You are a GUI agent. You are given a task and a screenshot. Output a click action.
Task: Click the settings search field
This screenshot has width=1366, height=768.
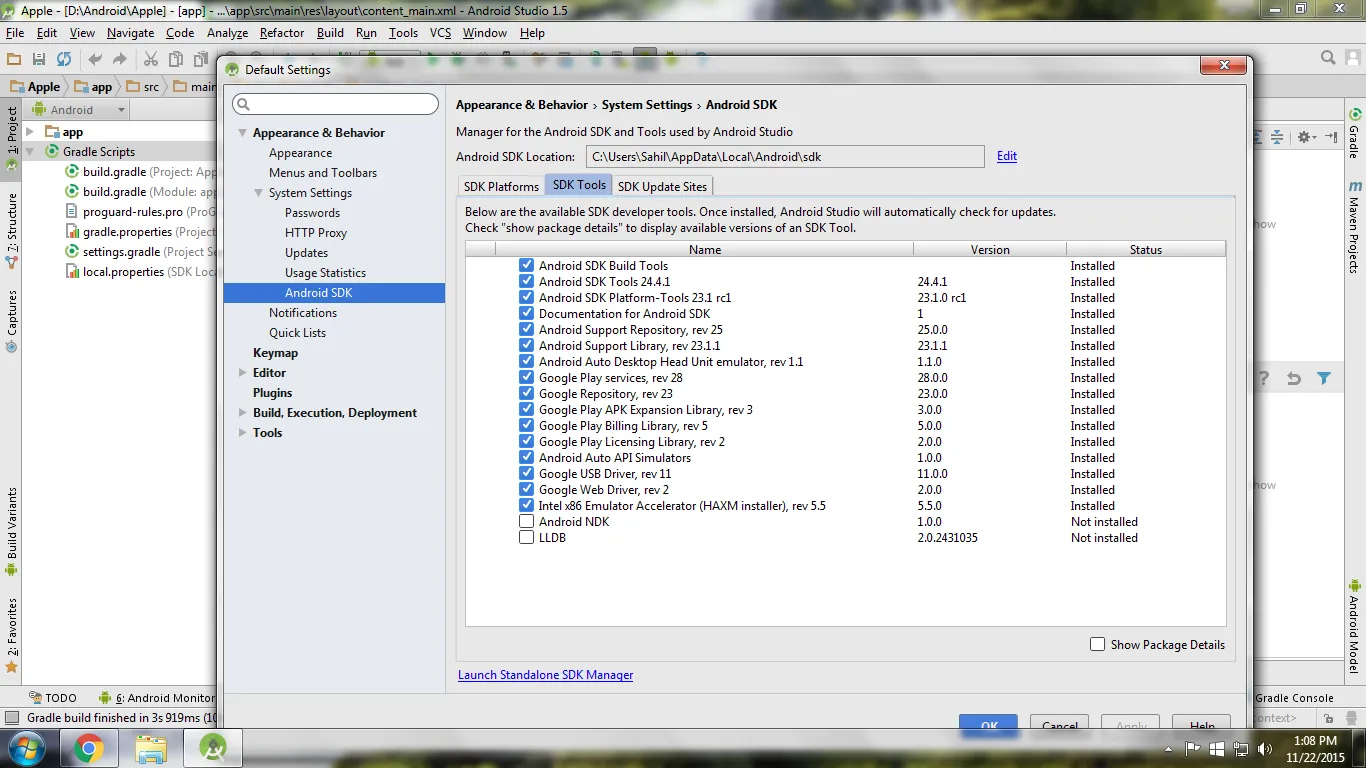[x=336, y=104]
